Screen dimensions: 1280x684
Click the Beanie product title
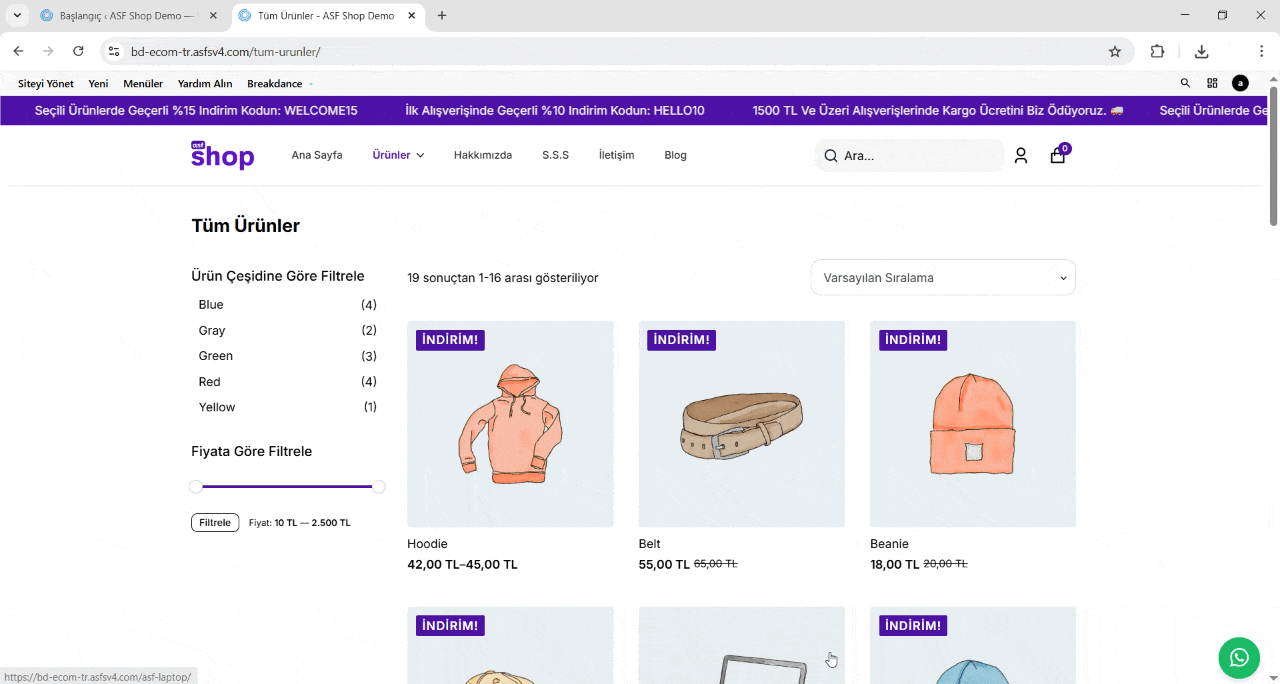pos(889,544)
